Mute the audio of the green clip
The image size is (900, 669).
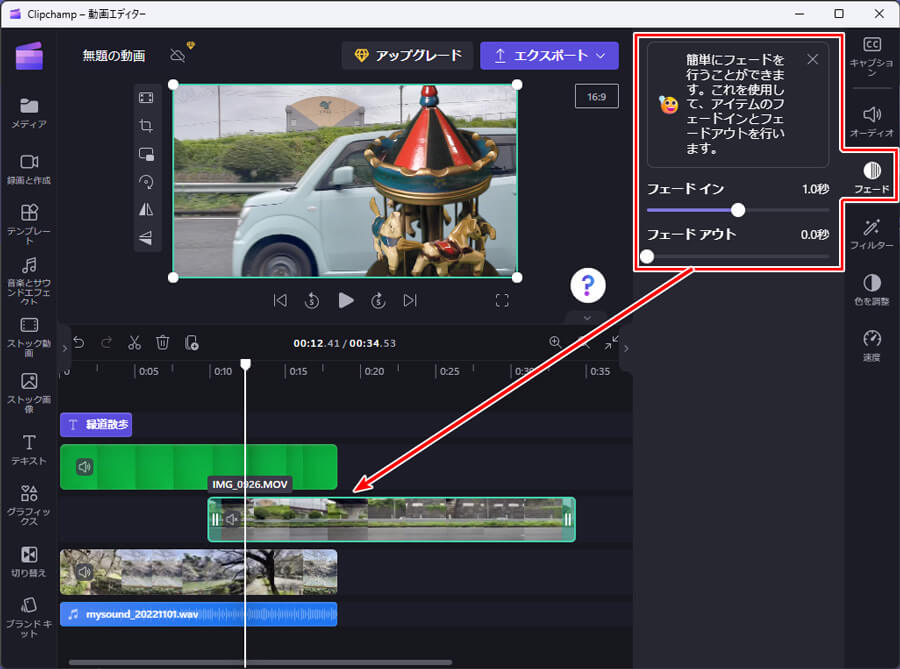85,466
